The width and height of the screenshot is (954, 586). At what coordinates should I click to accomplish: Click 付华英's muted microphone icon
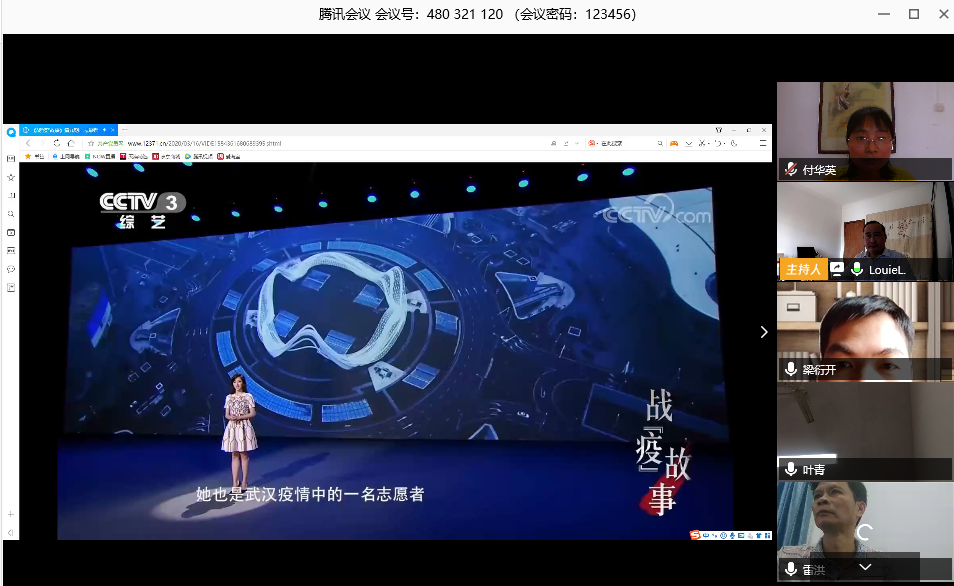(791, 170)
